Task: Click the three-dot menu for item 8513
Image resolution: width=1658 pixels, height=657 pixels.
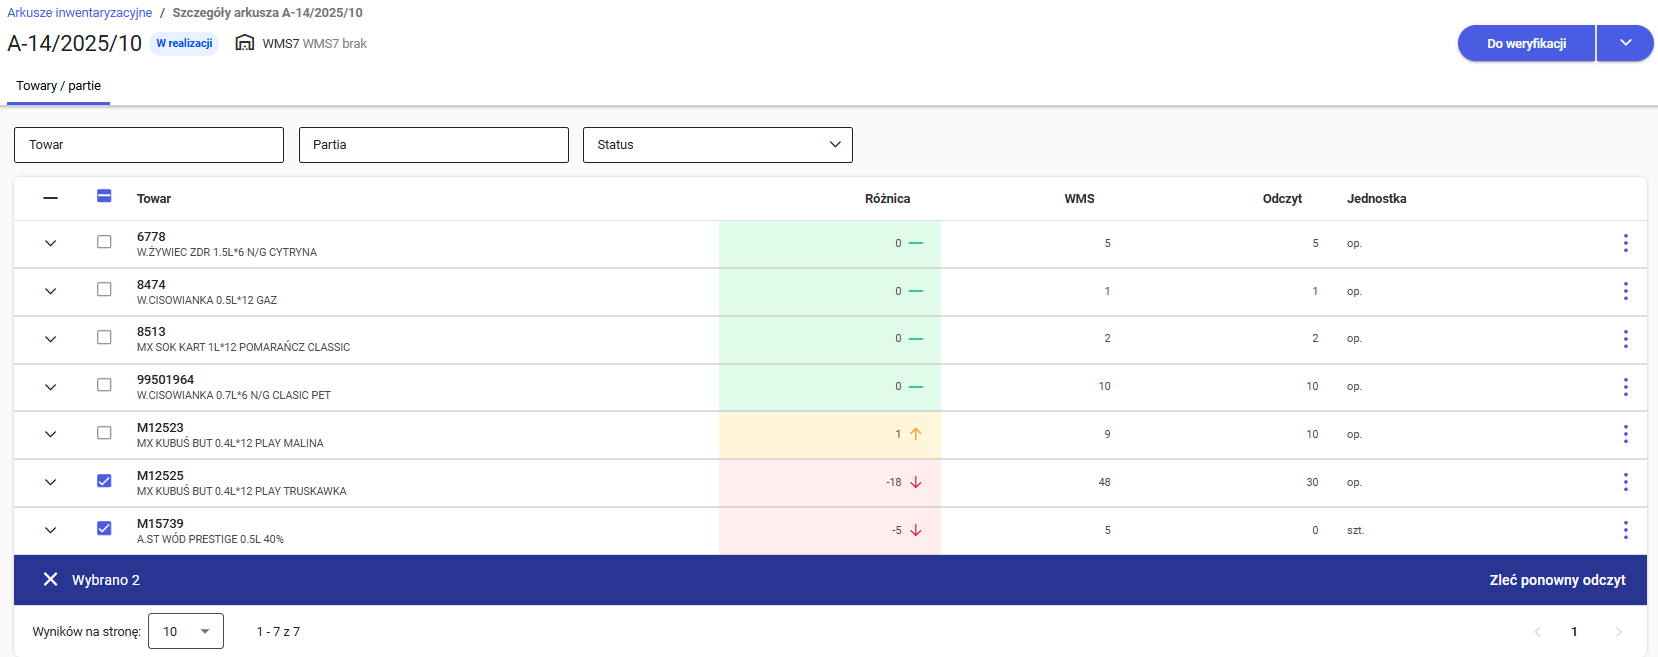Action: [x=1625, y=339]
